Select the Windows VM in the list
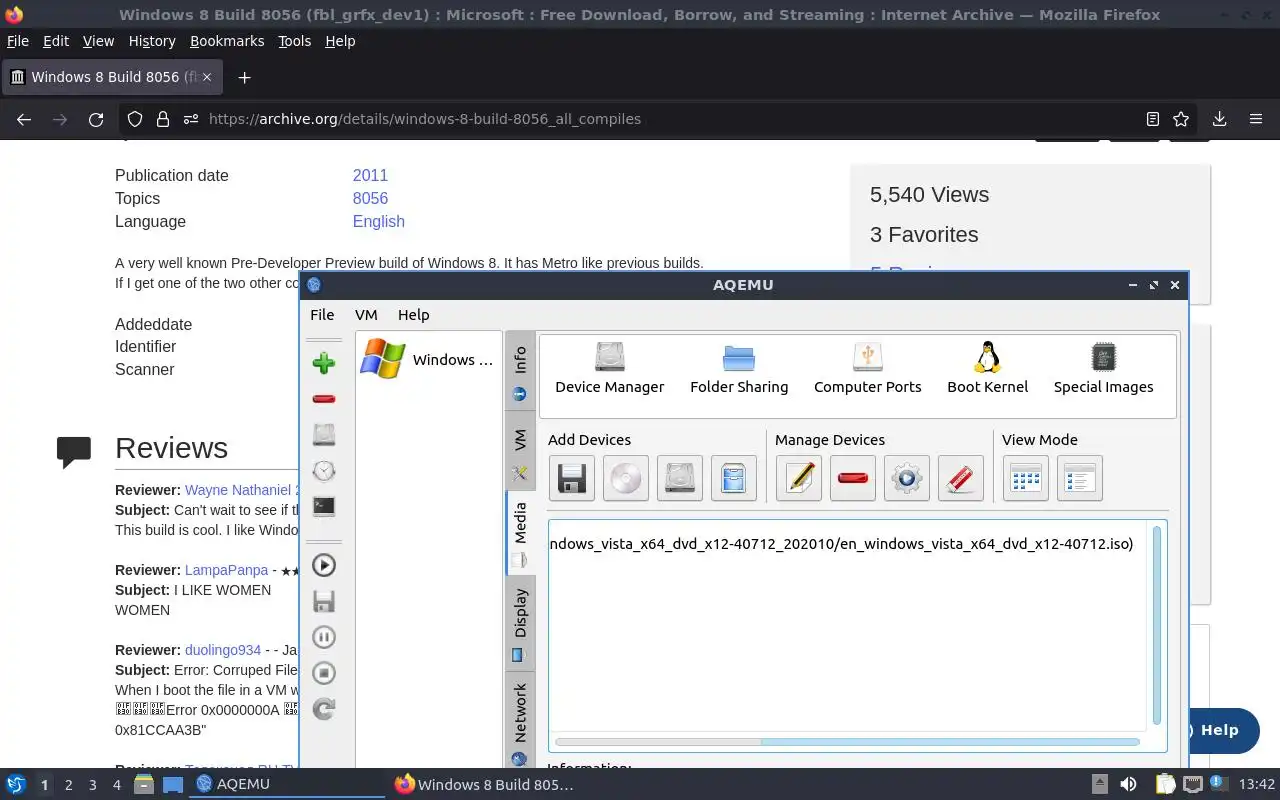 pos(427,360)
